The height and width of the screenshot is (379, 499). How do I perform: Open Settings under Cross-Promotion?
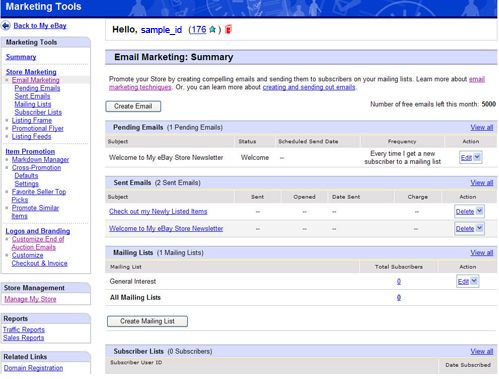point(27,184)
